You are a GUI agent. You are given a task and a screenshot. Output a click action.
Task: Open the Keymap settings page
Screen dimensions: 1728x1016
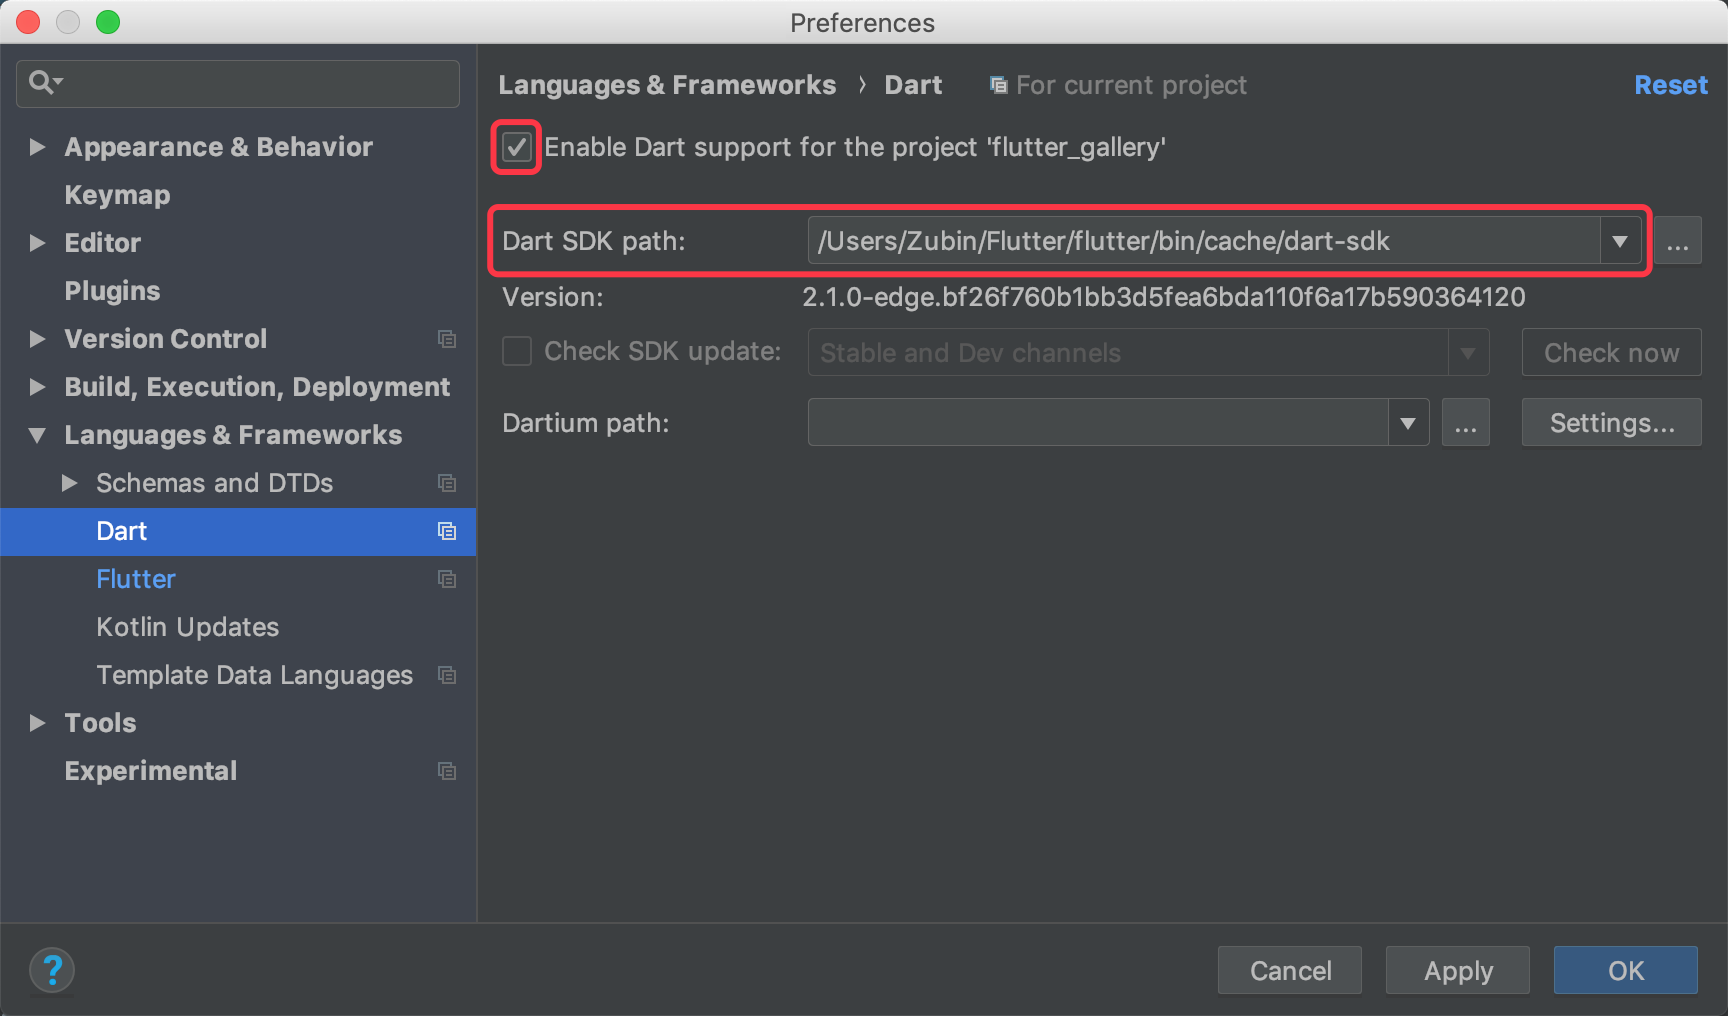point(117,195)
